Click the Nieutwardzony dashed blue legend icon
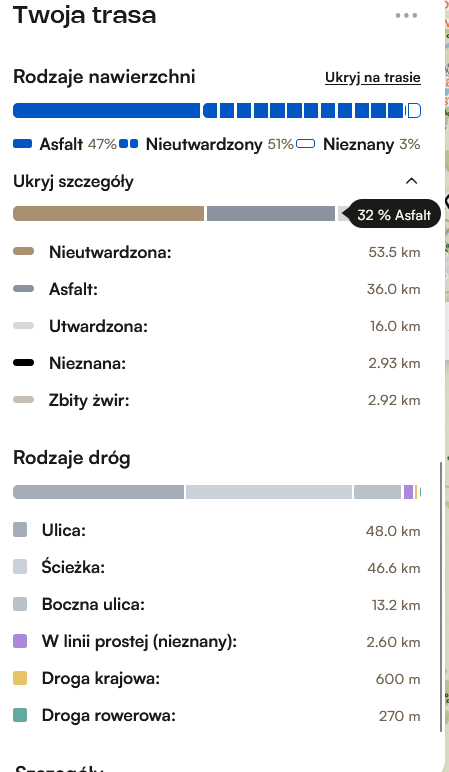The height and width of the screenshot is (772, 449). 128,144
